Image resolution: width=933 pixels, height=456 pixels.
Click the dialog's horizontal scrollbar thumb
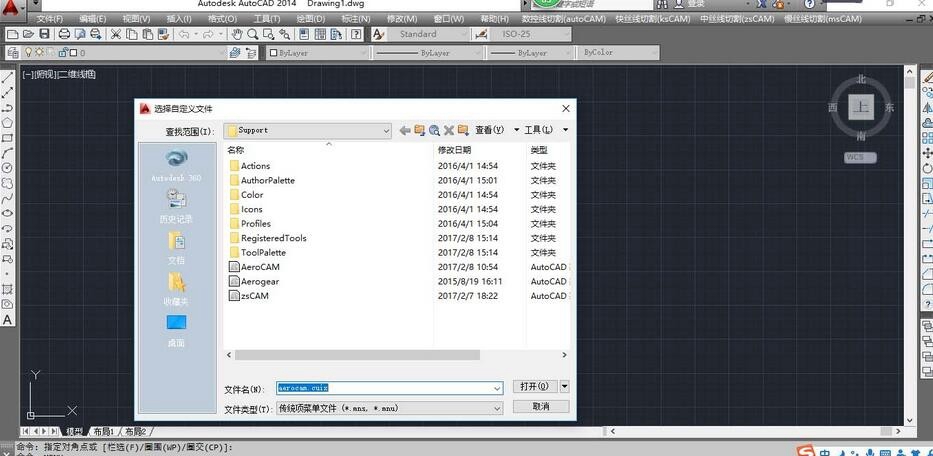click(x=357, y=355)
